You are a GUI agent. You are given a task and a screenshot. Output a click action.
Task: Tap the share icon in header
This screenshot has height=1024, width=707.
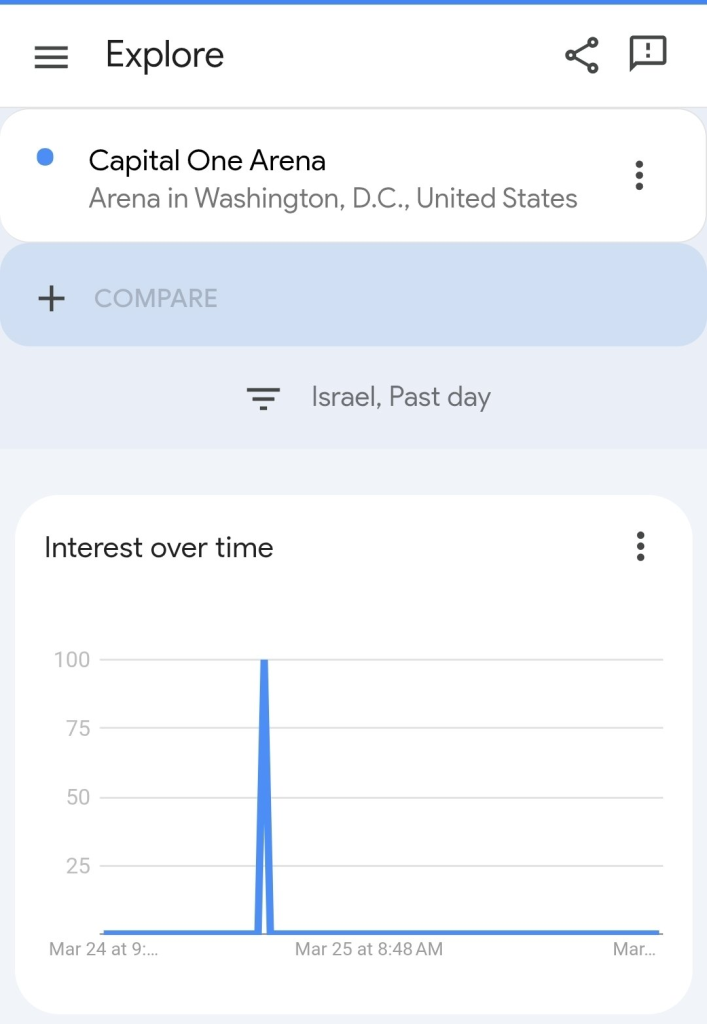tap(582, 55)
